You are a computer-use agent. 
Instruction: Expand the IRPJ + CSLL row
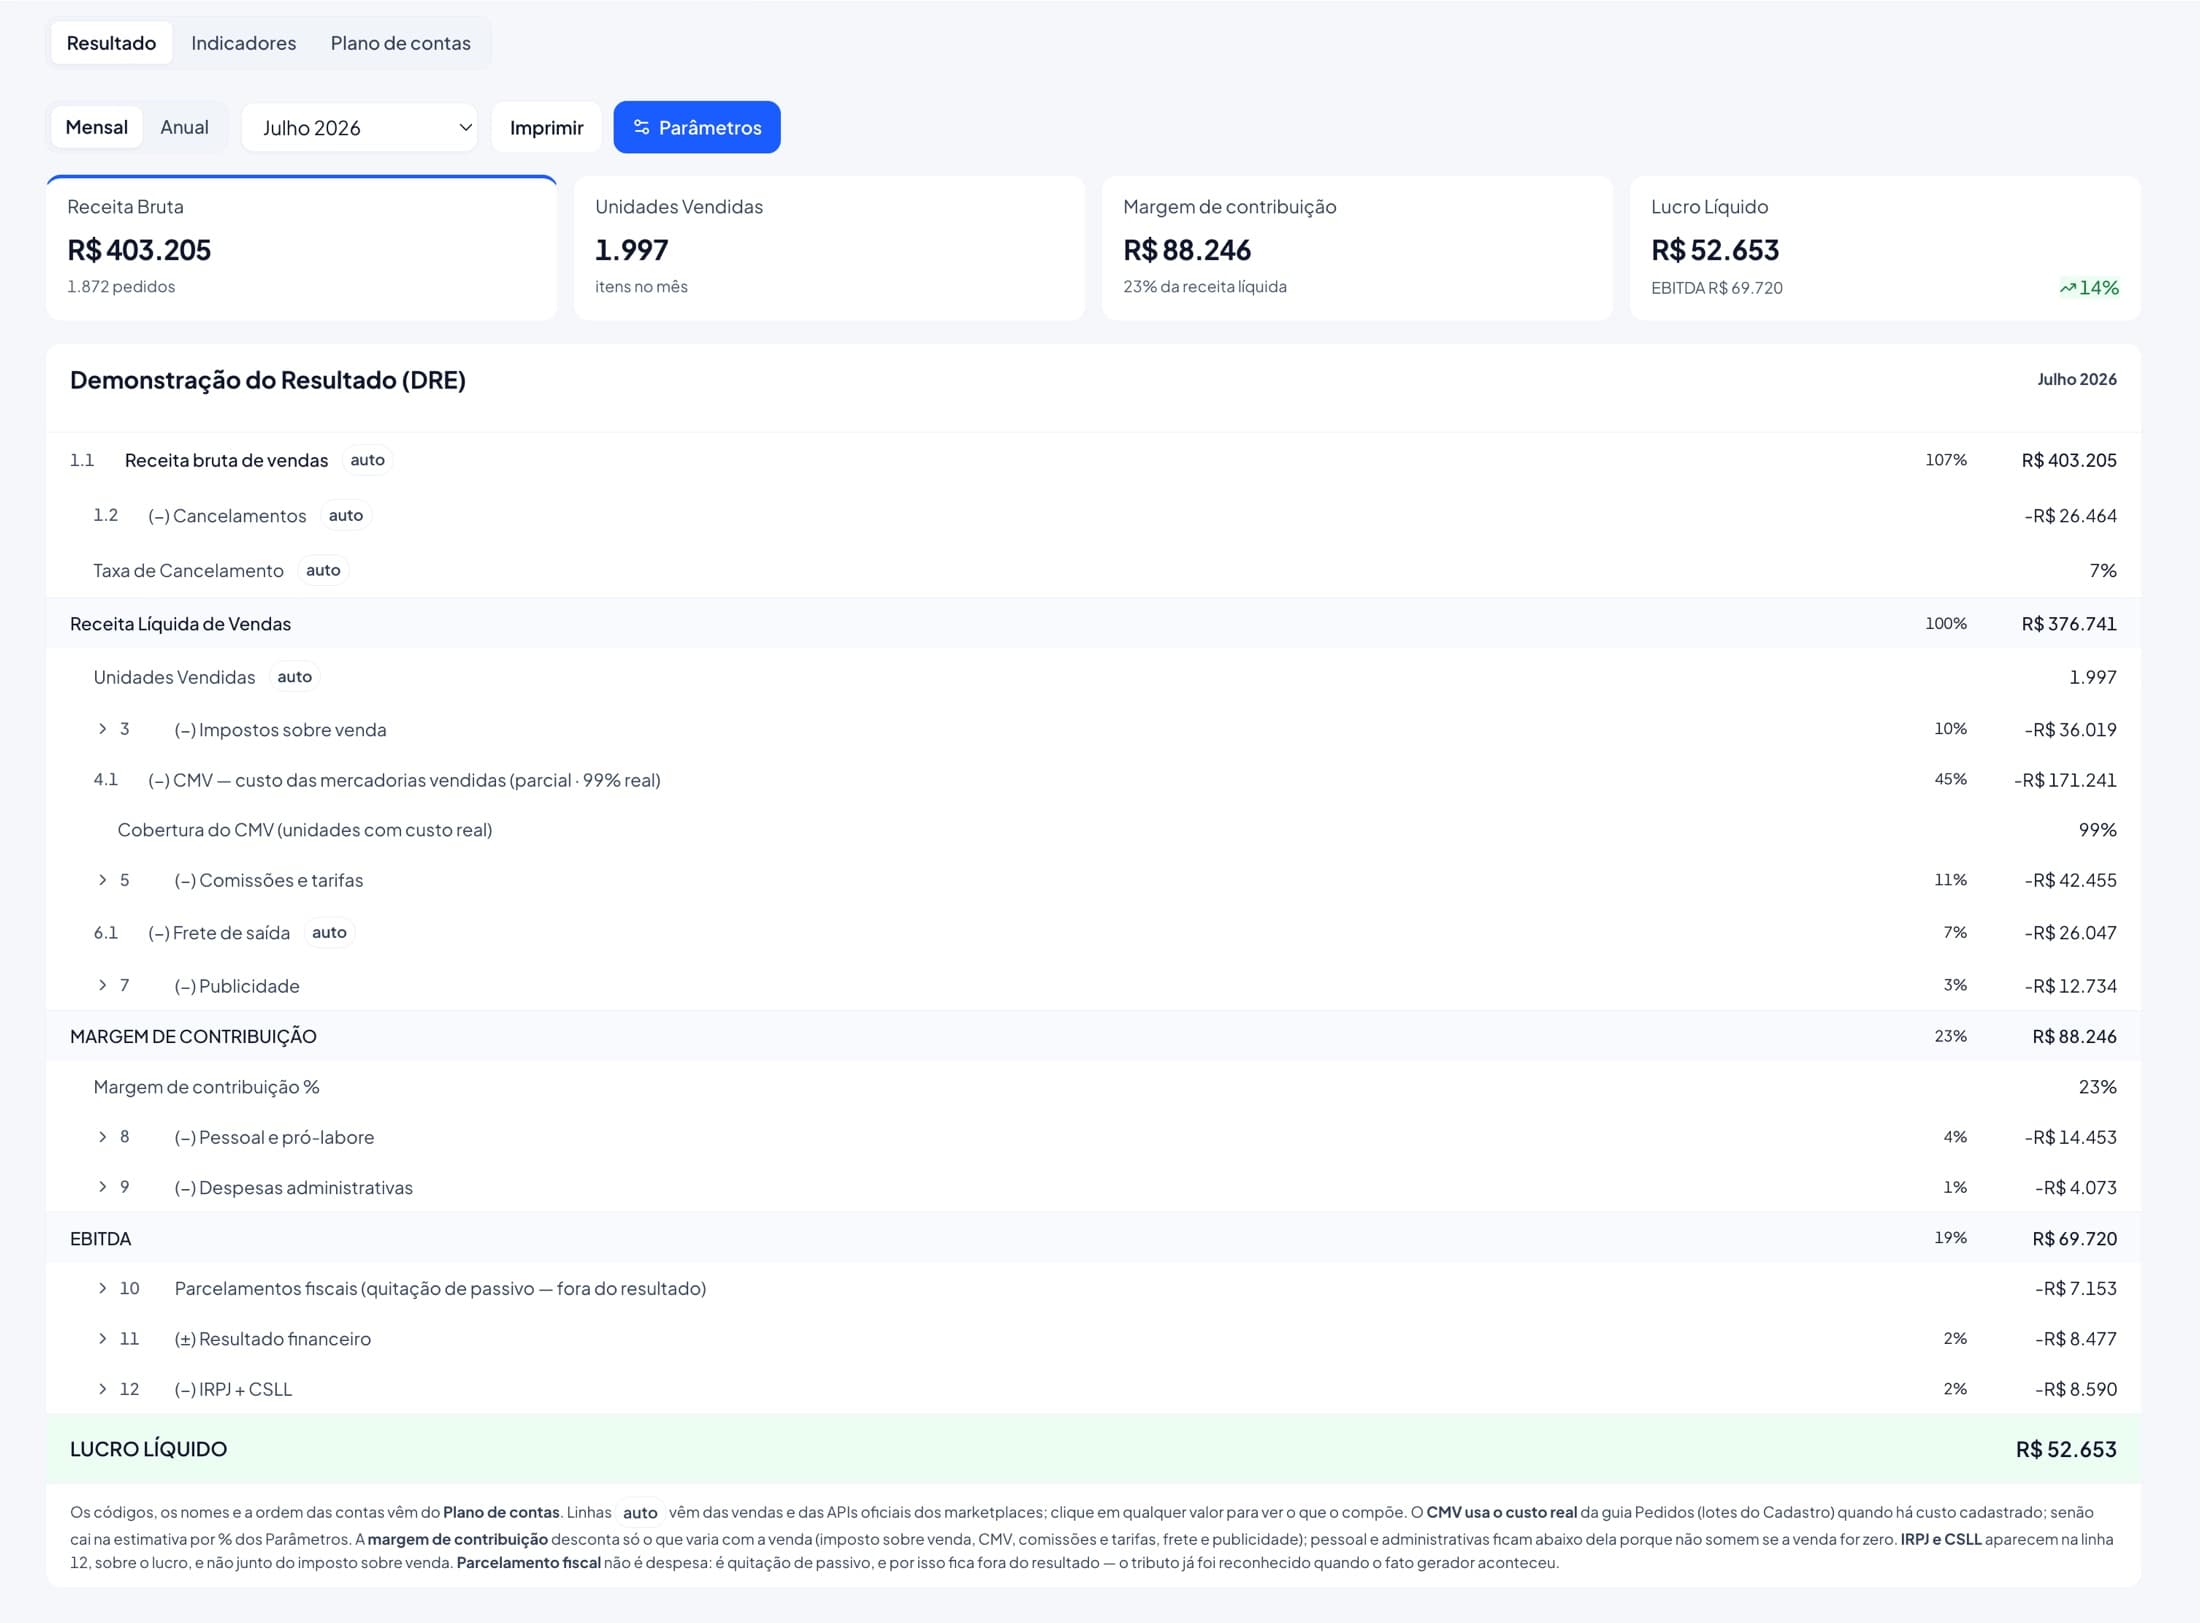point(102,1389)
